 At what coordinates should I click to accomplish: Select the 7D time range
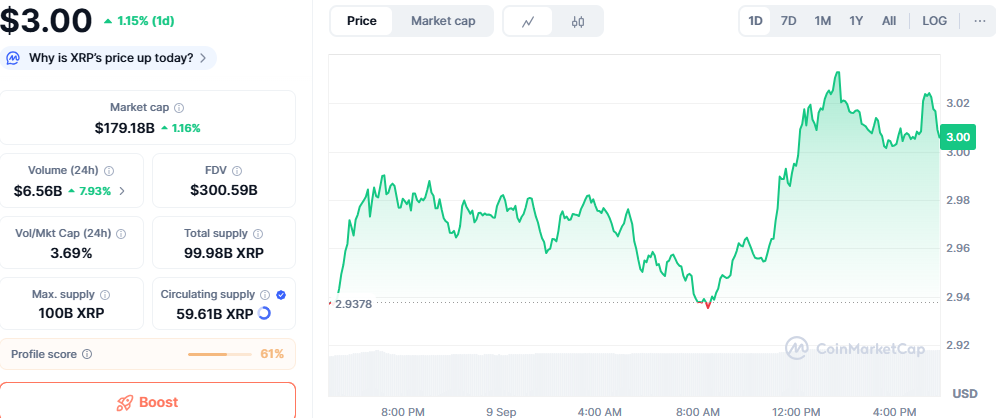click(x=788, y=21)
